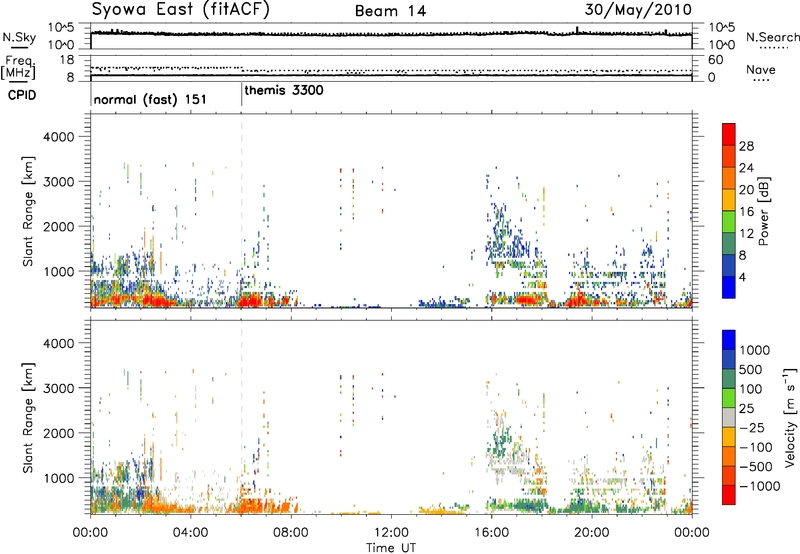This screenshot has height=554, width=800.
Task: Click the '20:00' time tick label
Action: (x=591, y=533)
